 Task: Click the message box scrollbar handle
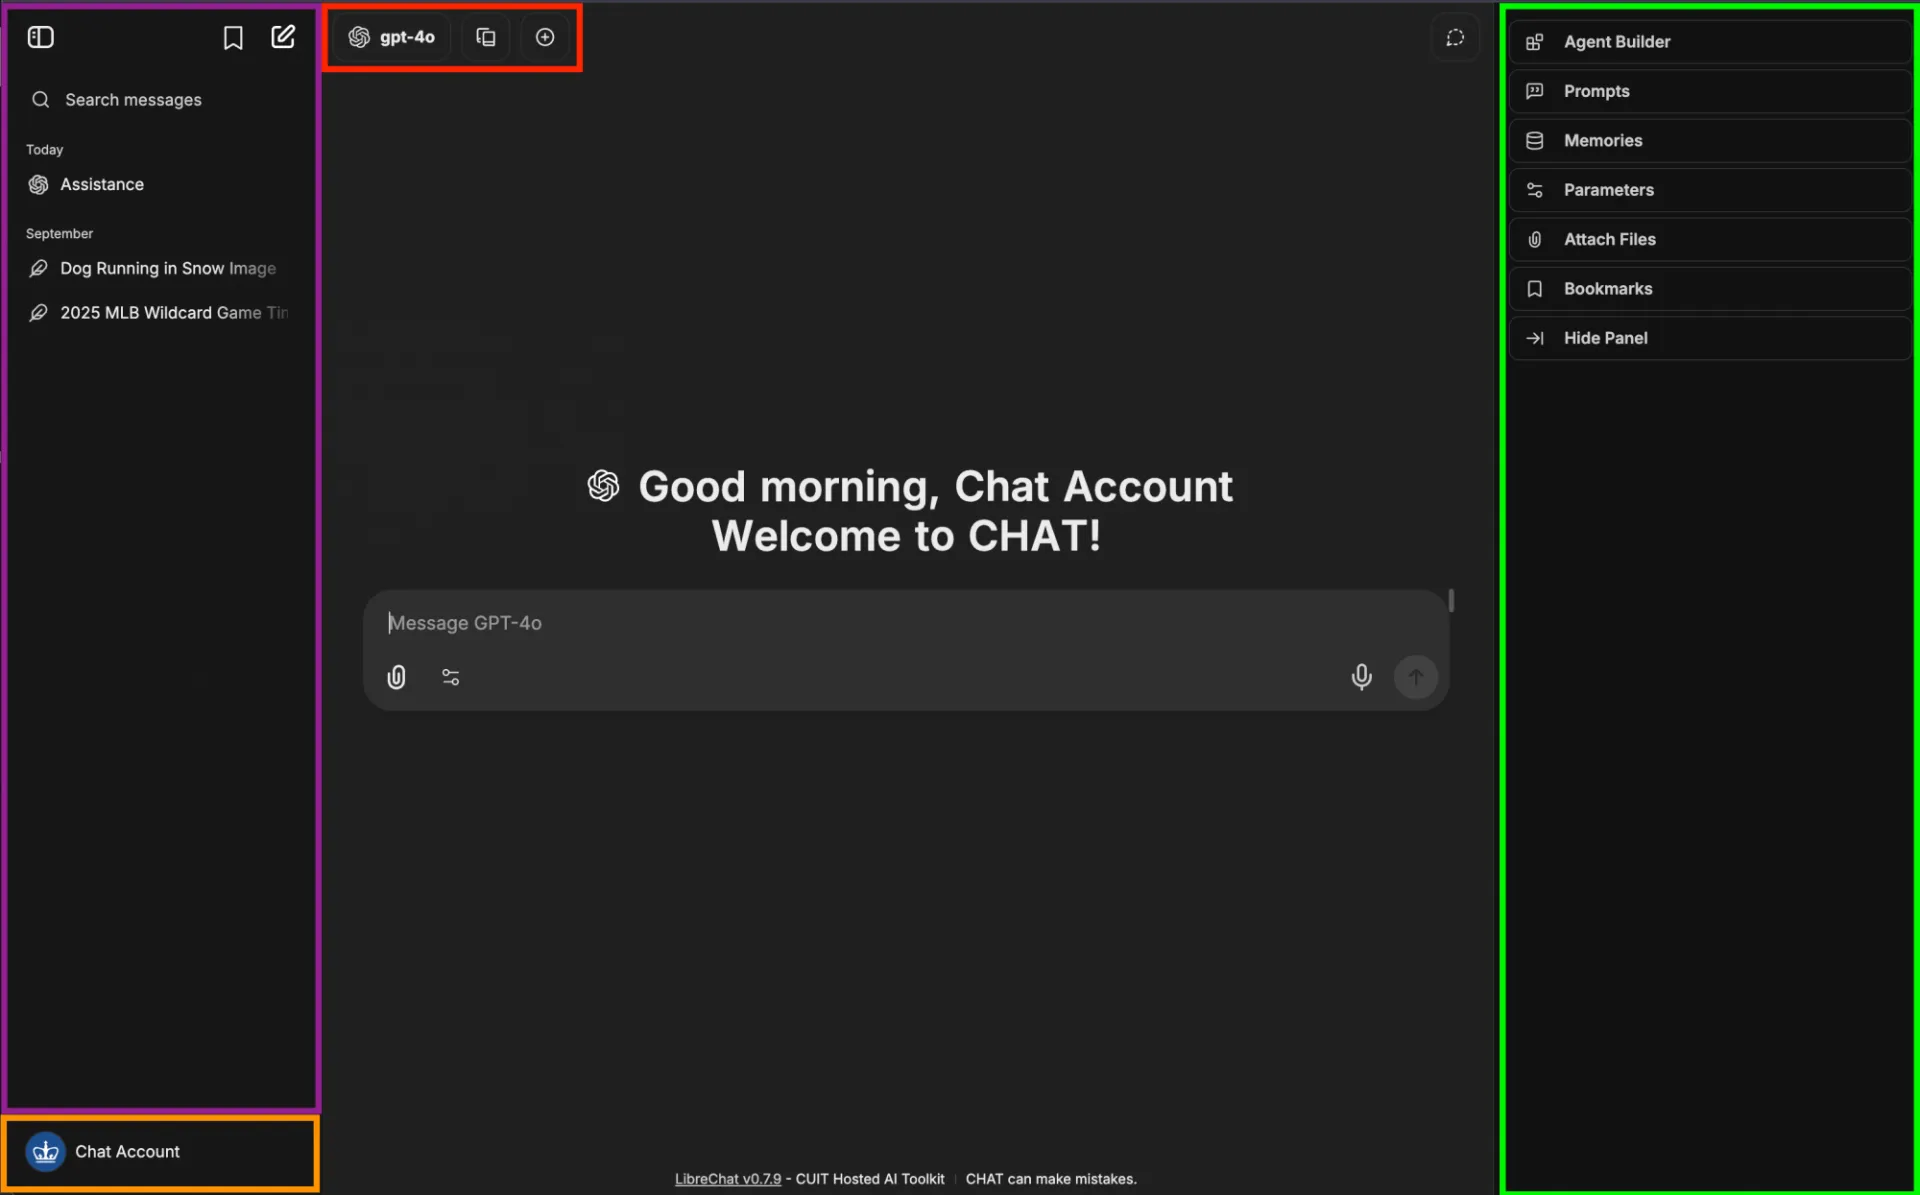pos(1451,600)
